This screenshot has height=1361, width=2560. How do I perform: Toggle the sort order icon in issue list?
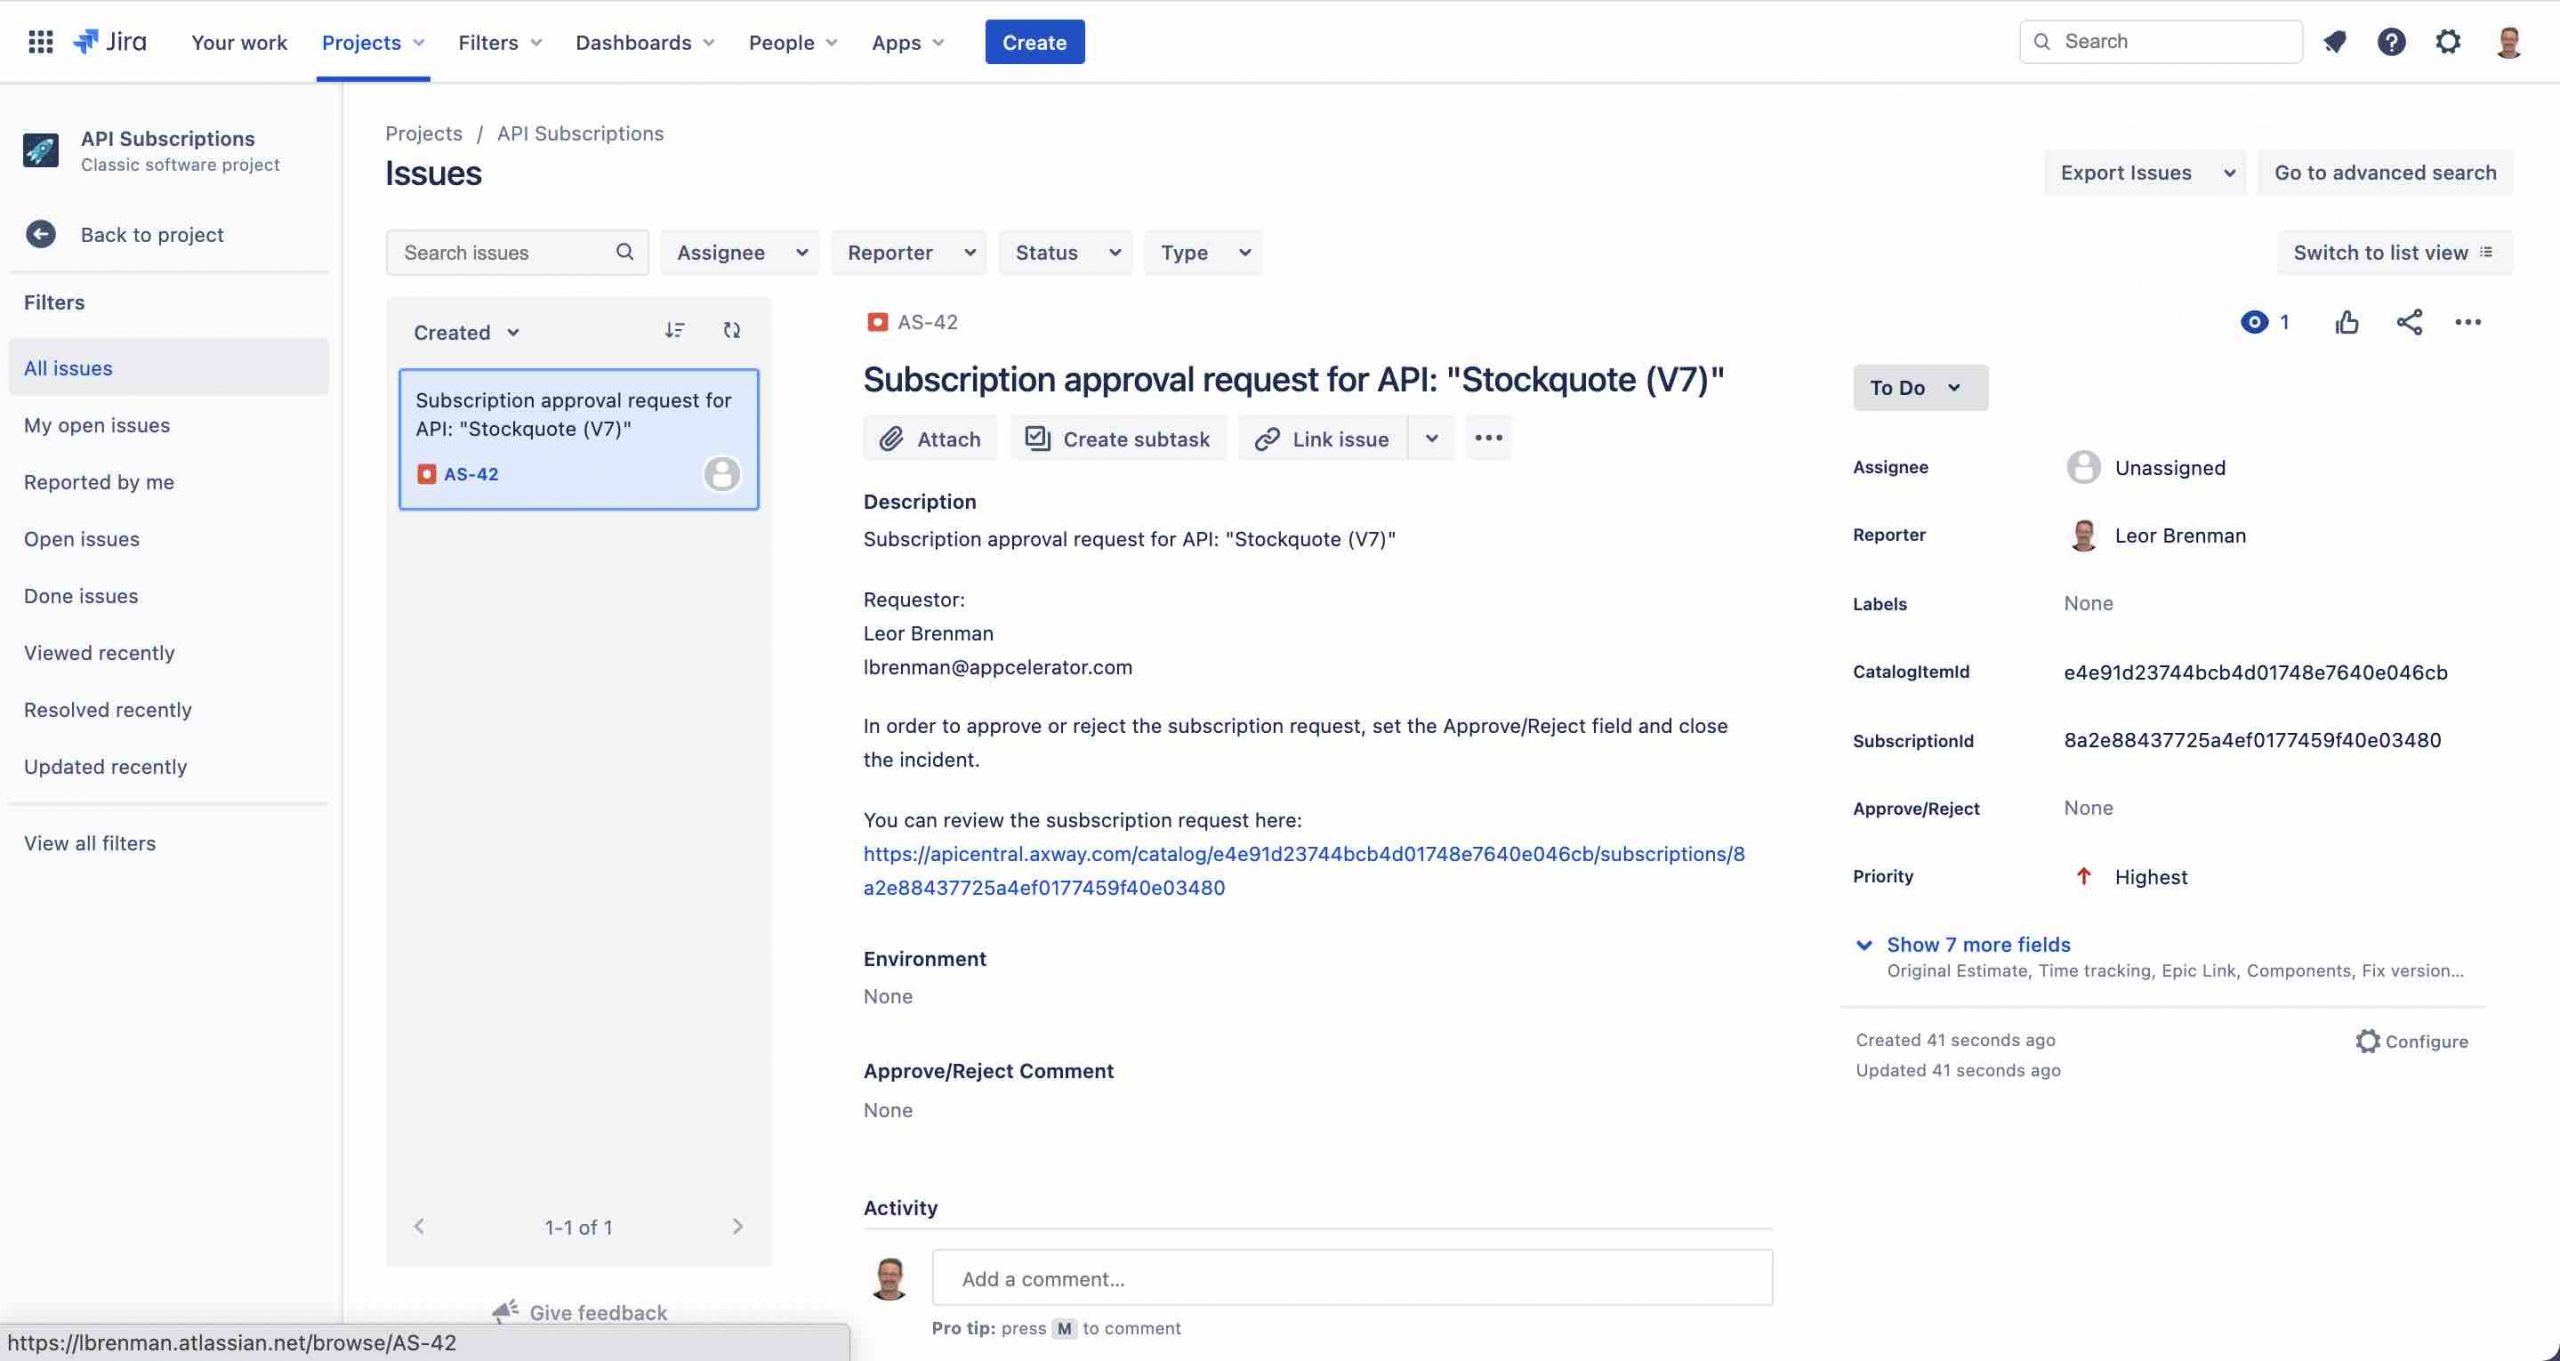[x=675, y=330]
